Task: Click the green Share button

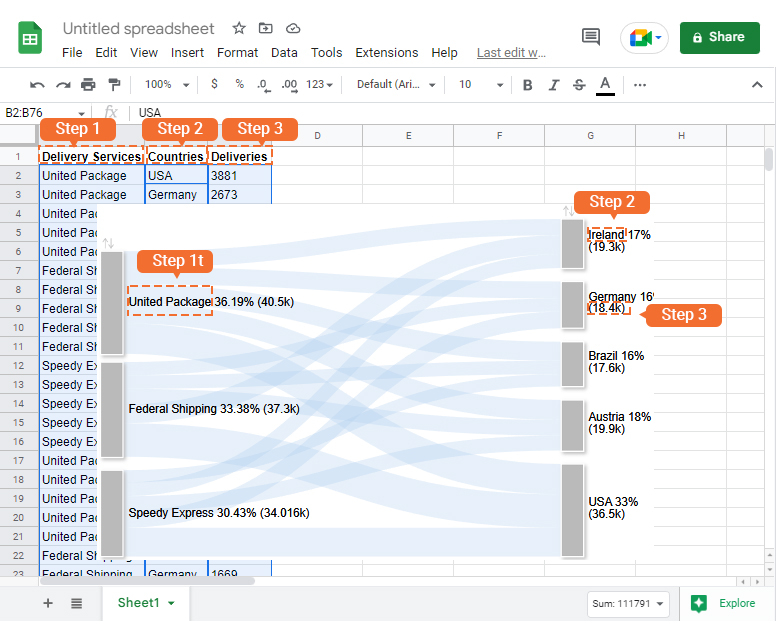Action: [720, 38]
